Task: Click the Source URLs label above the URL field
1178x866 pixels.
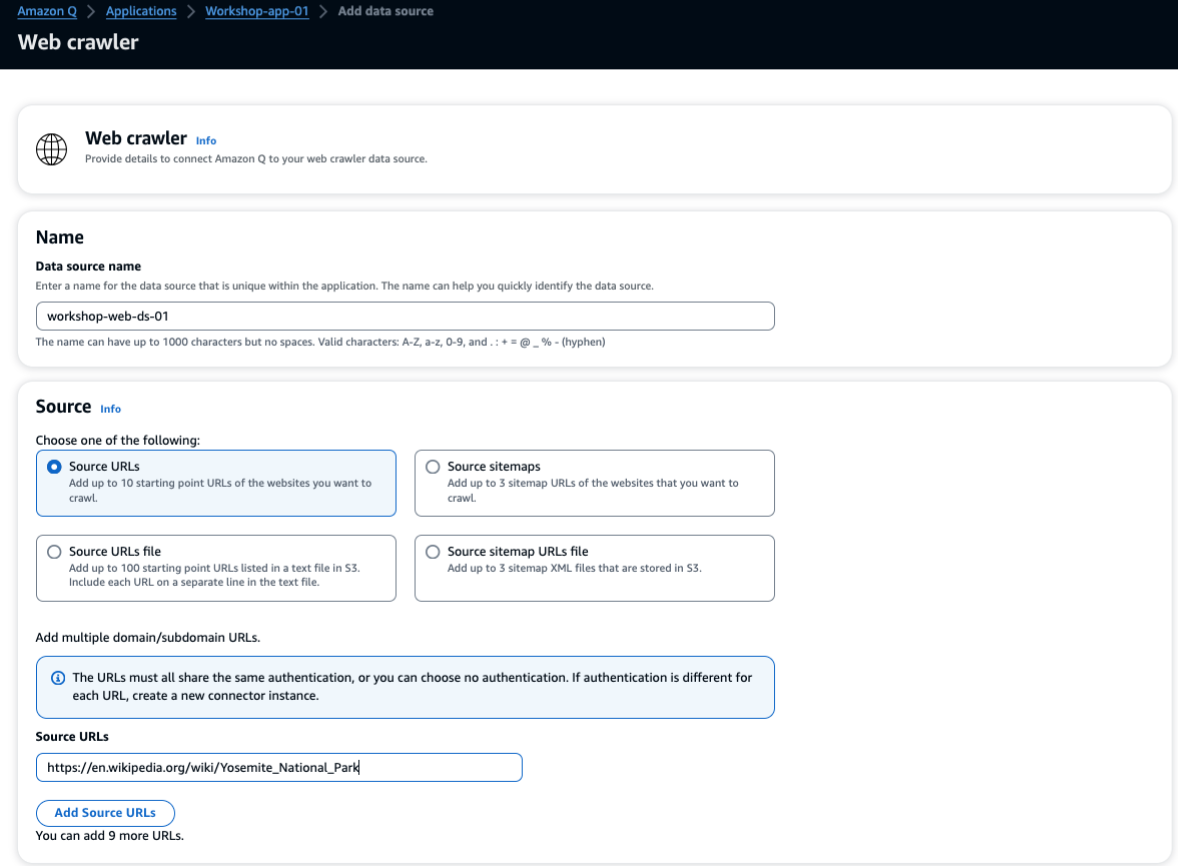Action: [72, 736]
